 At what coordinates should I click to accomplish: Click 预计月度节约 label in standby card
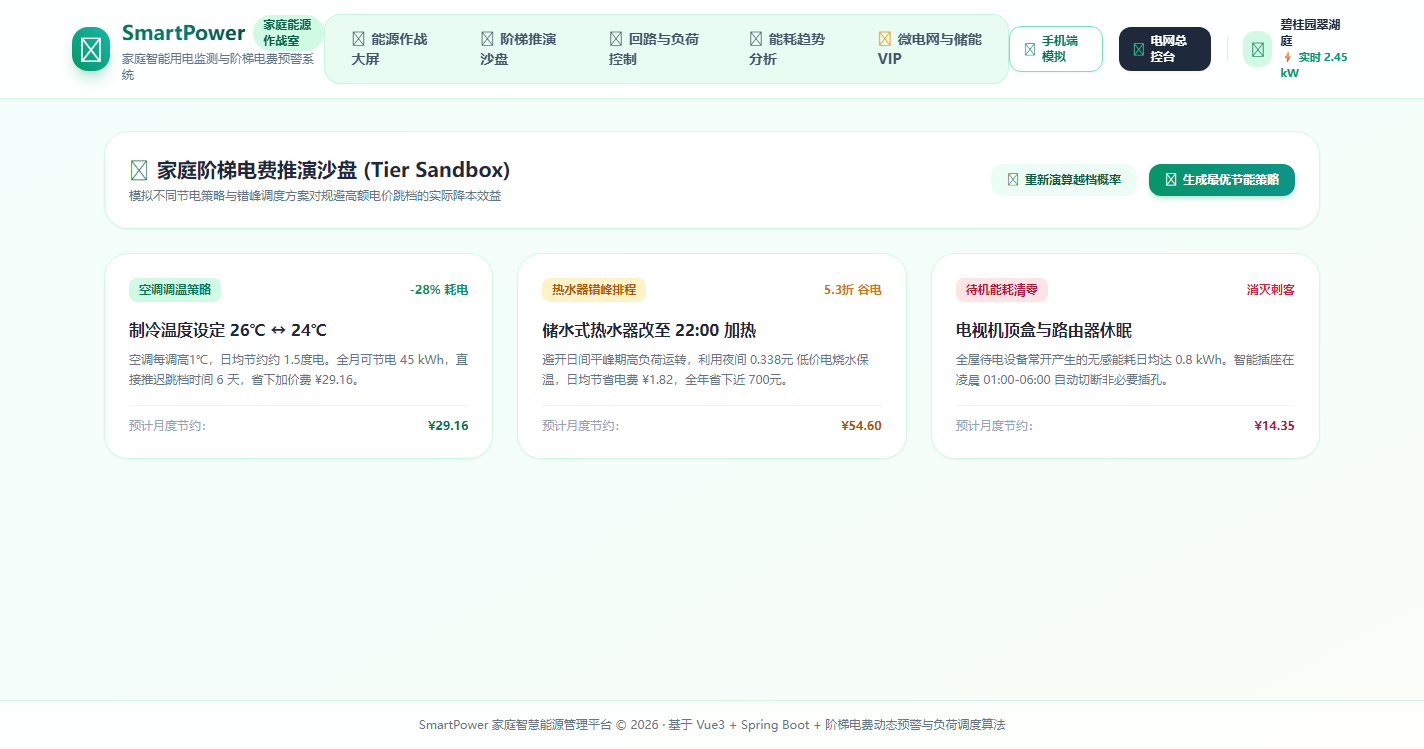[994, 426]
